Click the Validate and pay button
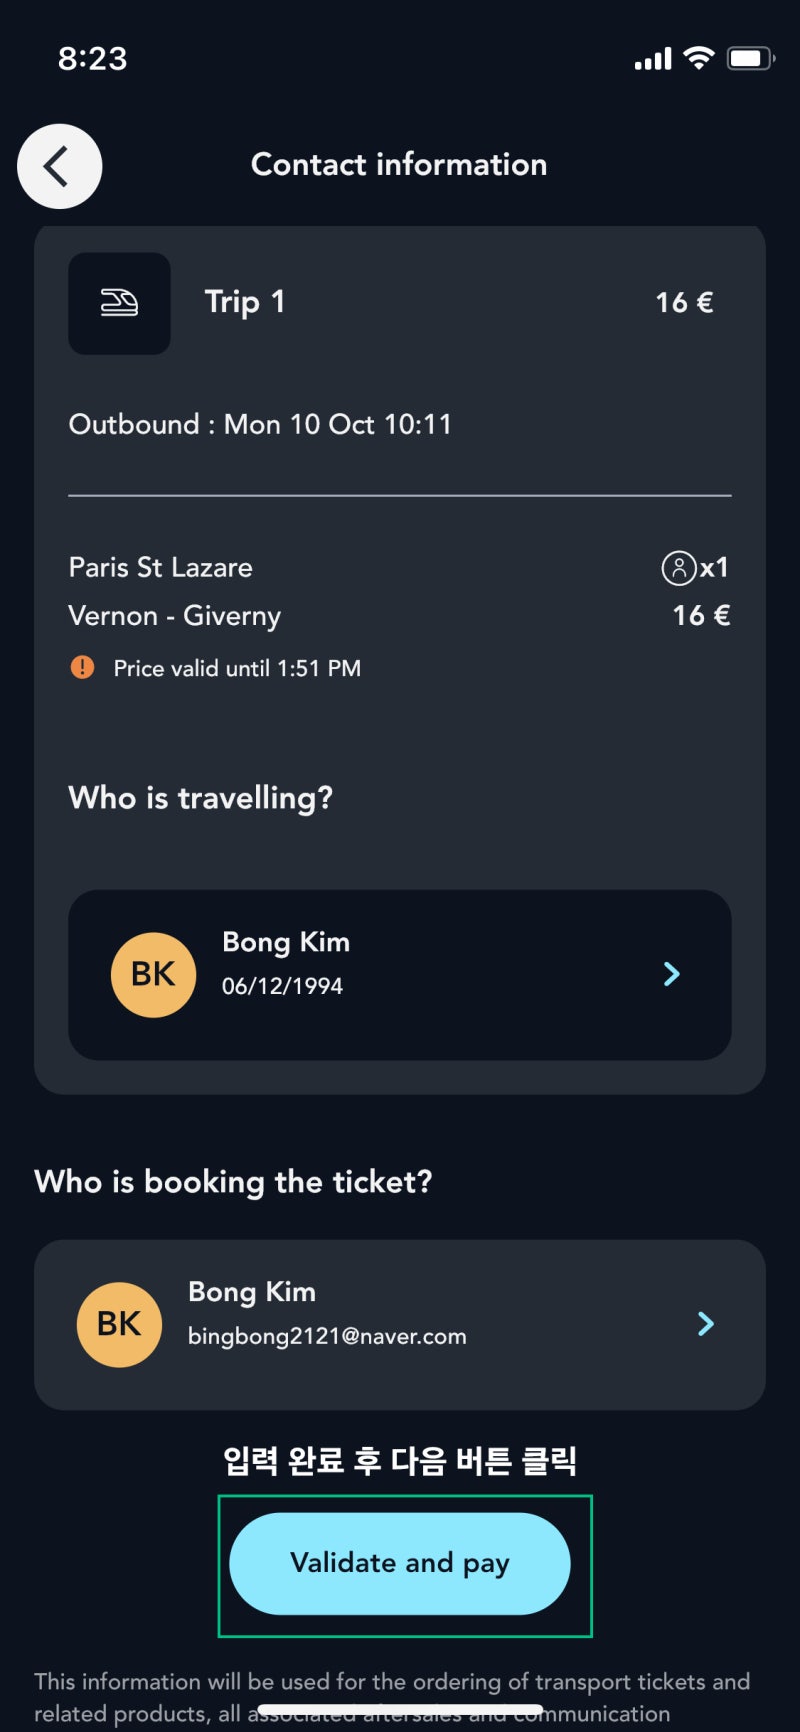The height and width of the screenshot is (1732, 800). click(x=400, y=1563)
